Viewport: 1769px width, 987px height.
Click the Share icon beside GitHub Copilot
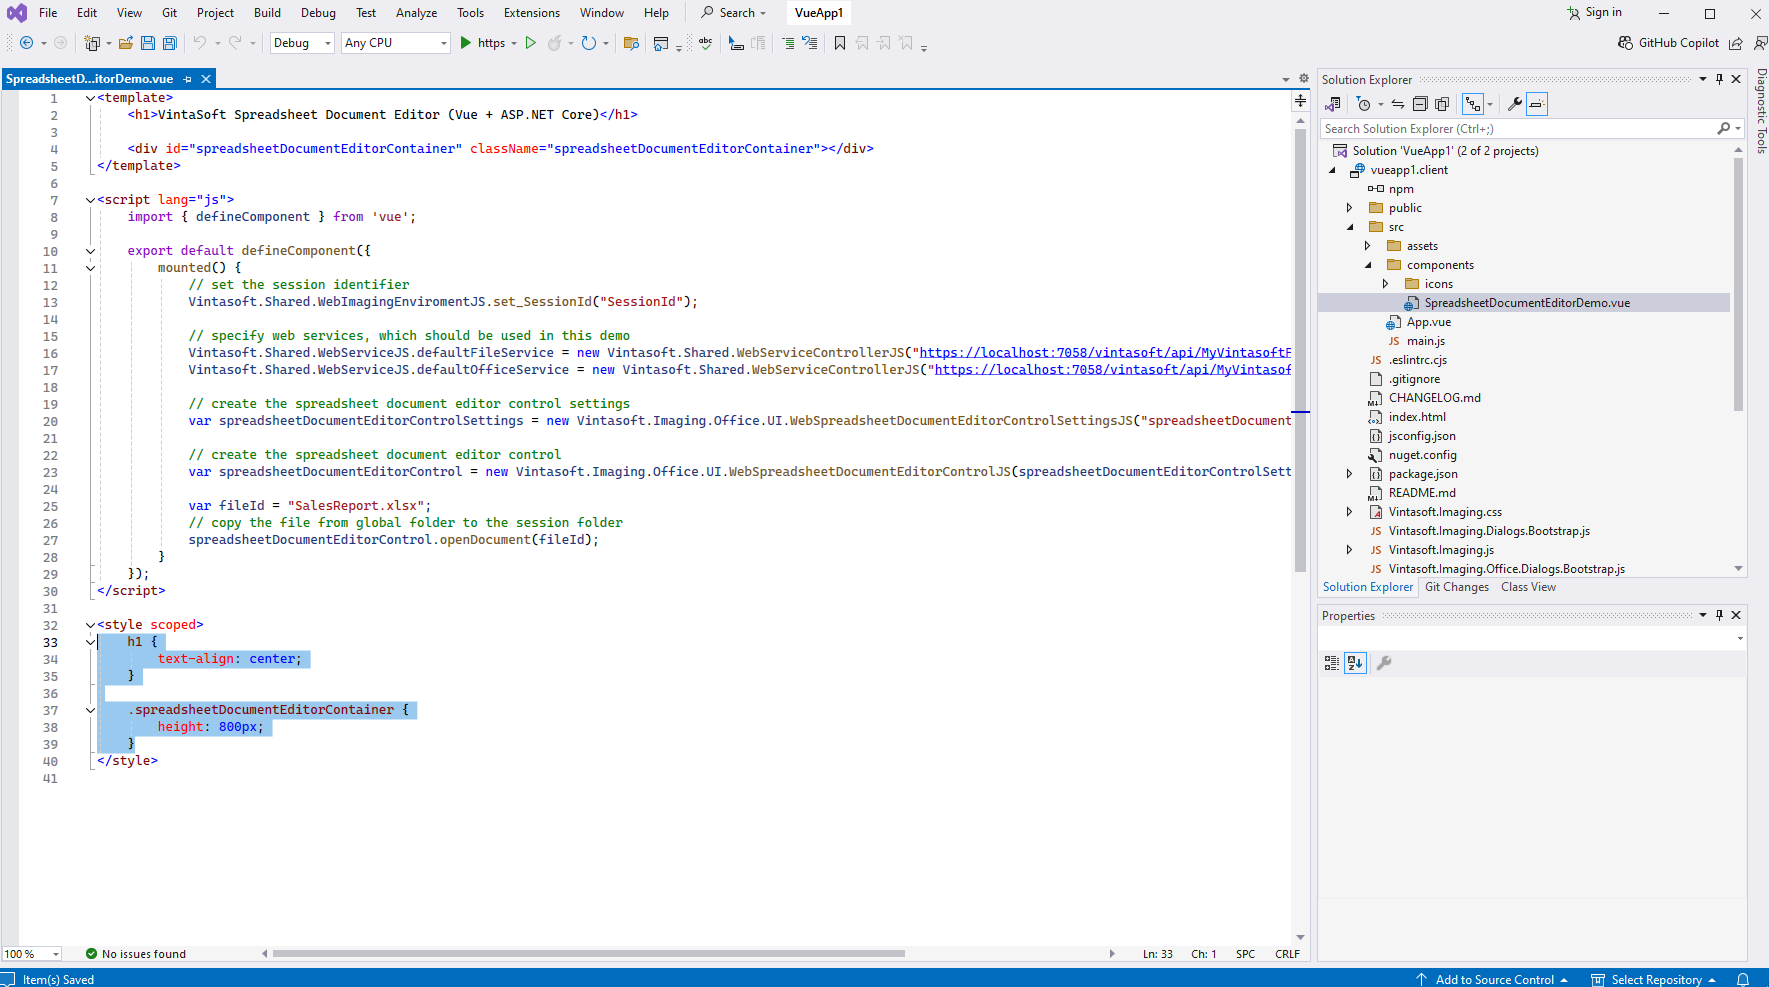point(1736,43)
